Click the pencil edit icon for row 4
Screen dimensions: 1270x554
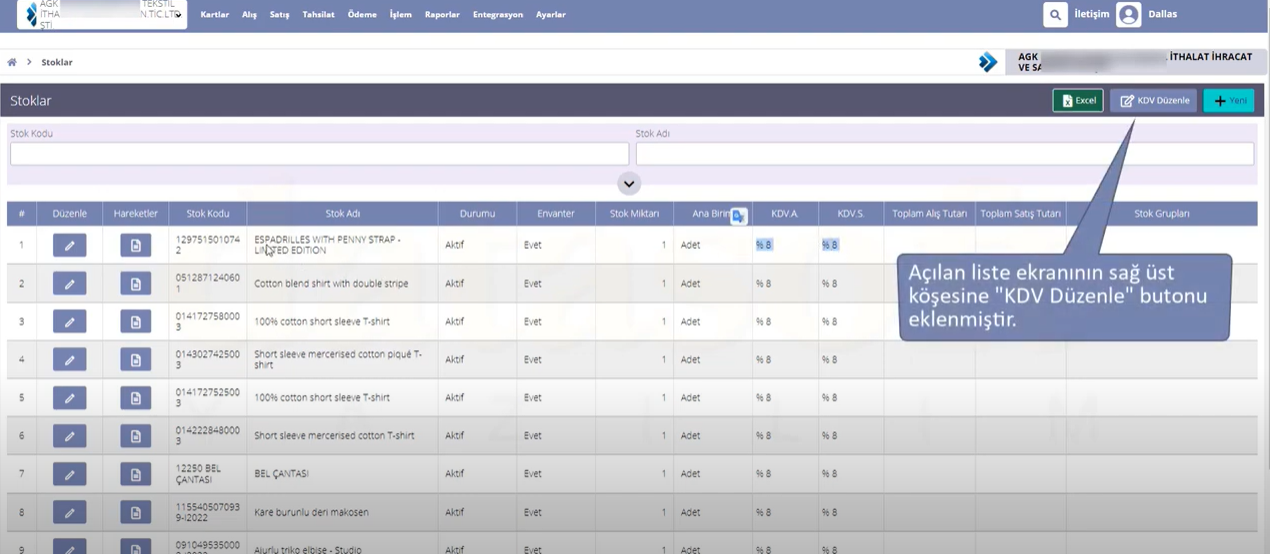[x=69, y=359]
